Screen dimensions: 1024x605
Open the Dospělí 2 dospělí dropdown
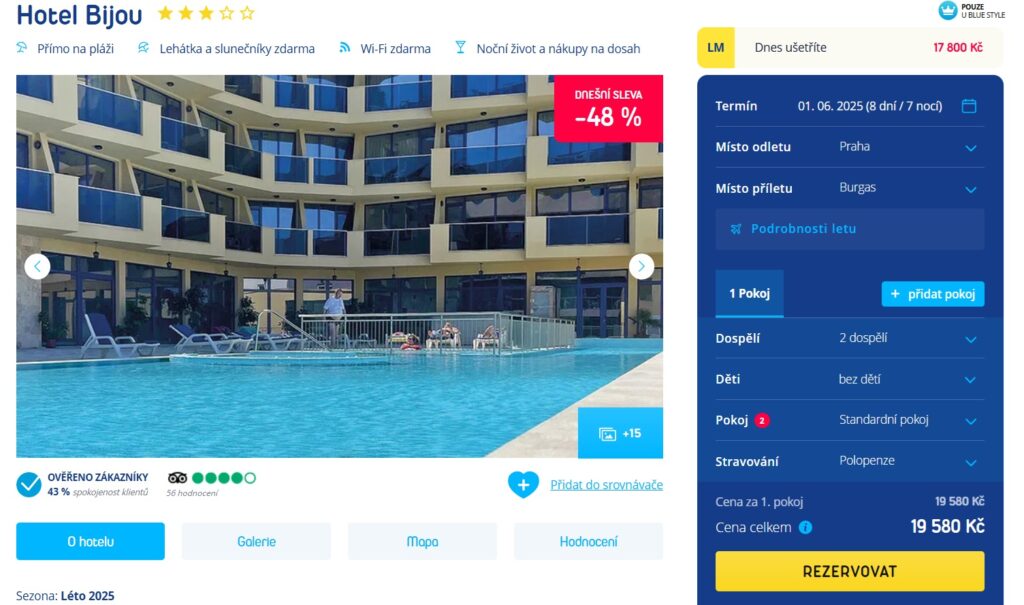850,338
